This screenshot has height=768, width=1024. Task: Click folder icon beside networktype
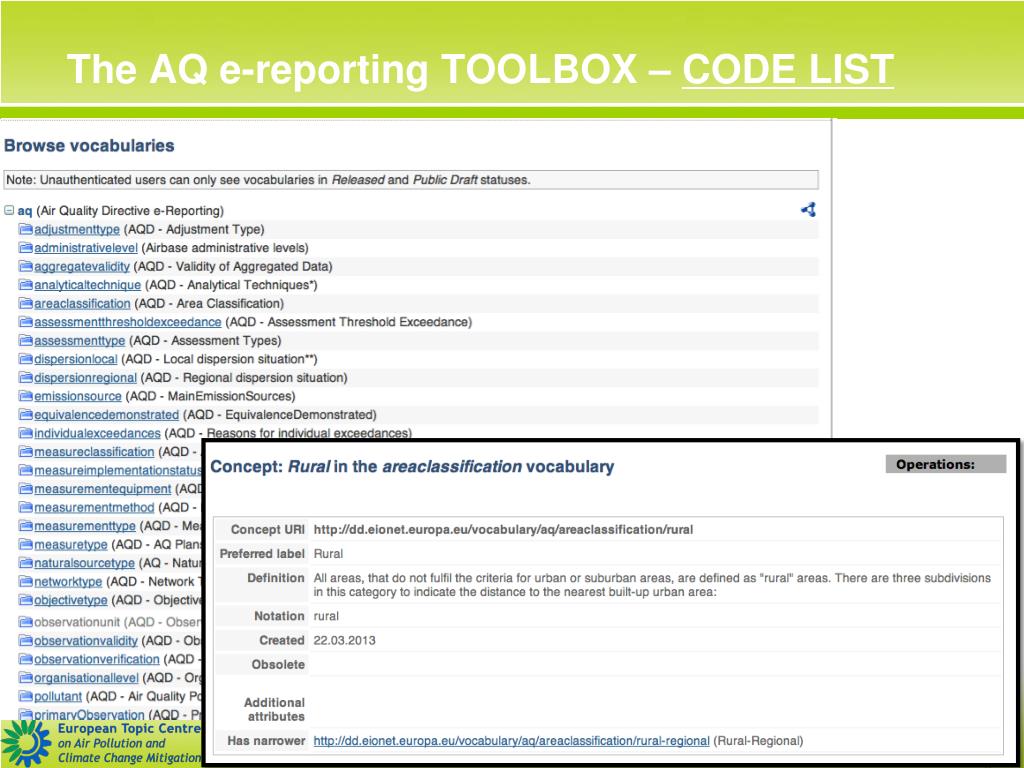pyautogui.click(x=25, y=581)
